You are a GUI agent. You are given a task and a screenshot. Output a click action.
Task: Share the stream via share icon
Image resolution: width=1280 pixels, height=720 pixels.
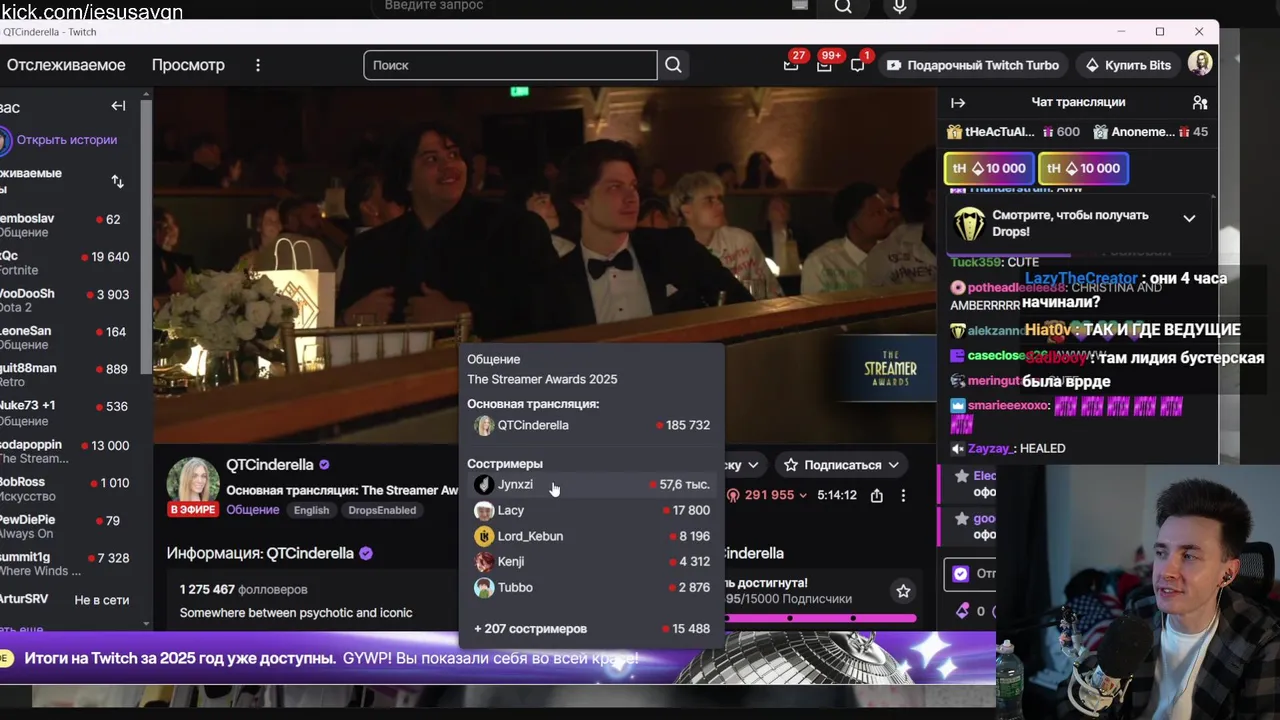877,495
